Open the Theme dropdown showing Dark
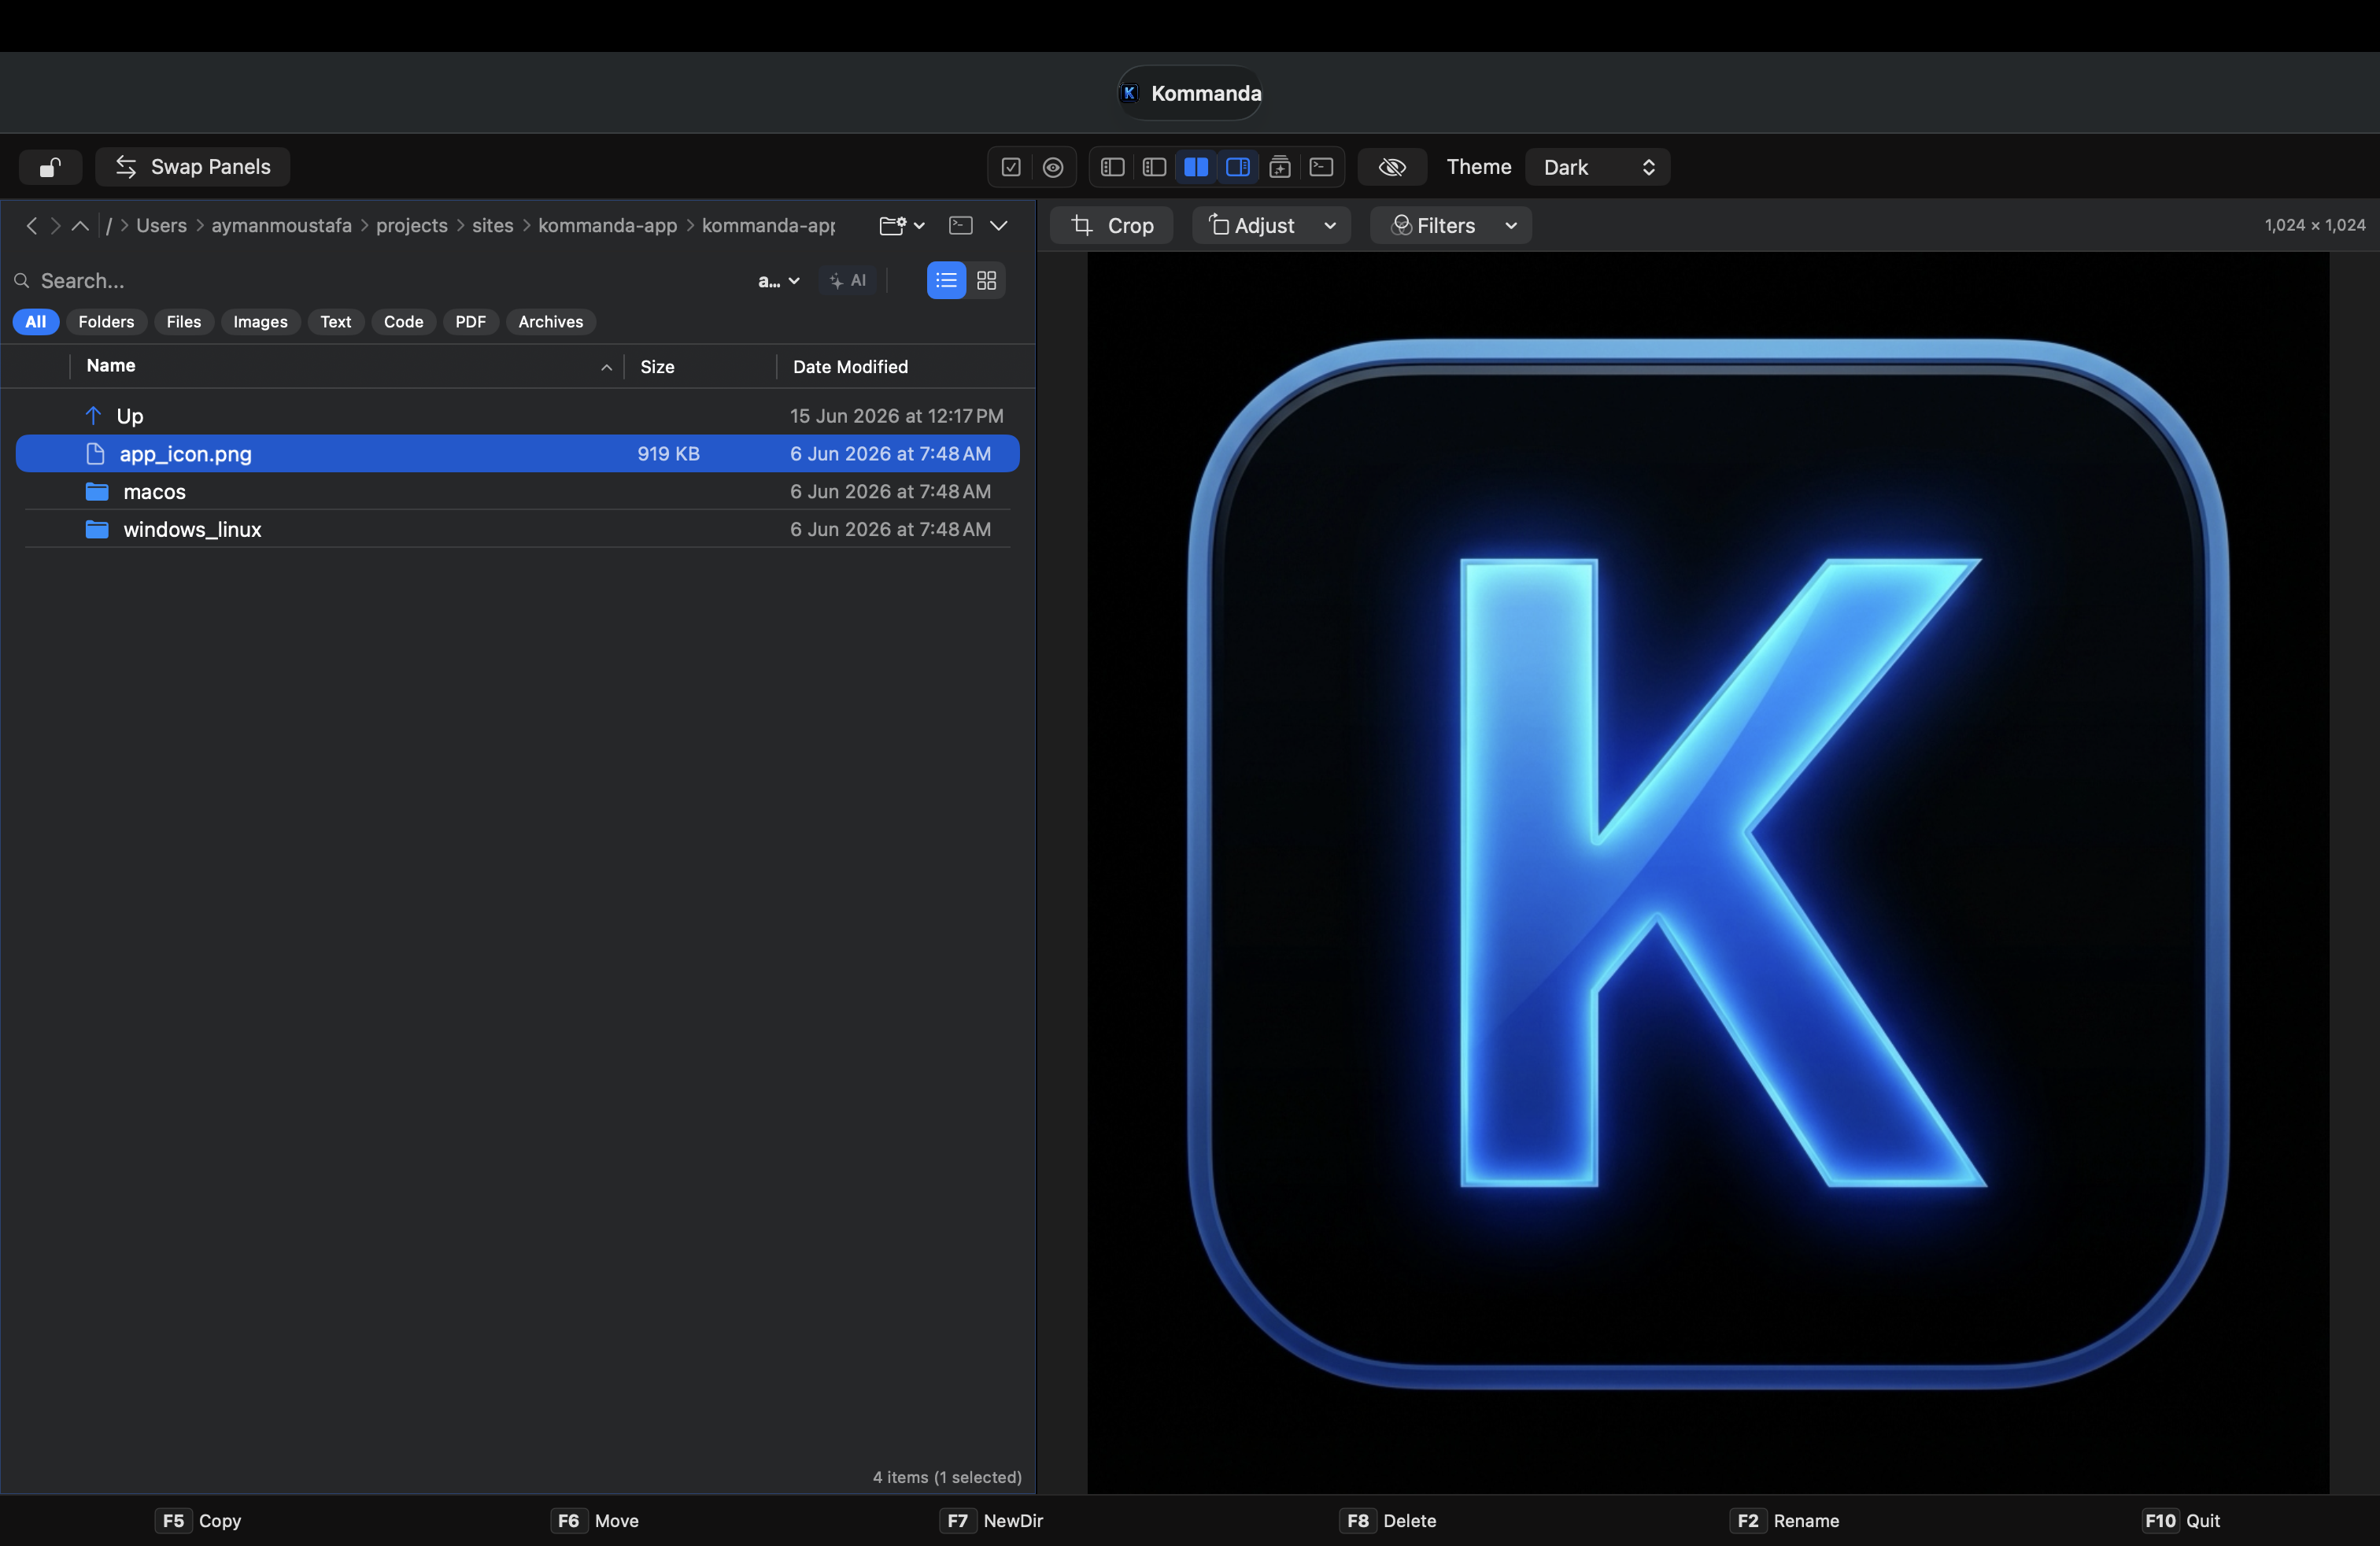Image resolution: width=2380 pixels, height=1546 pixels. (x=1598, y=167)
